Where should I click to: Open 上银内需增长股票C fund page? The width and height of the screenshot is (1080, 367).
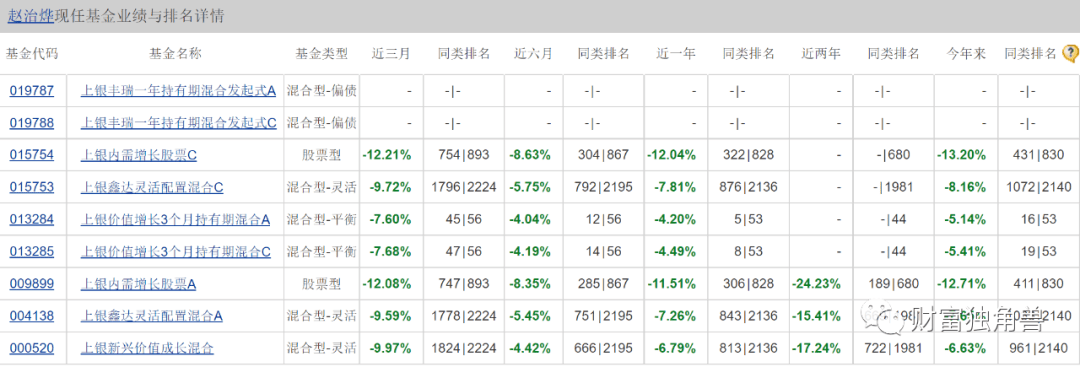(139, 155)
